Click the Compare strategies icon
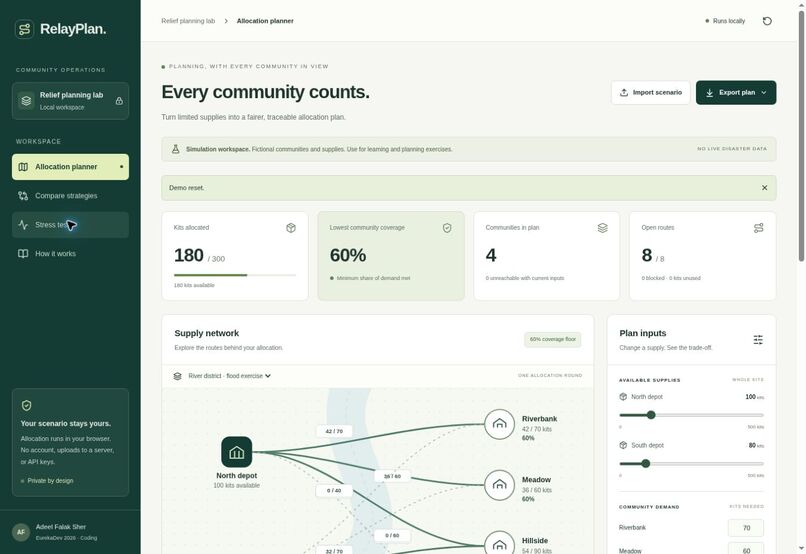Image resolution: width=806 pixels, height=554 pixels. click(x=23, y=196)
